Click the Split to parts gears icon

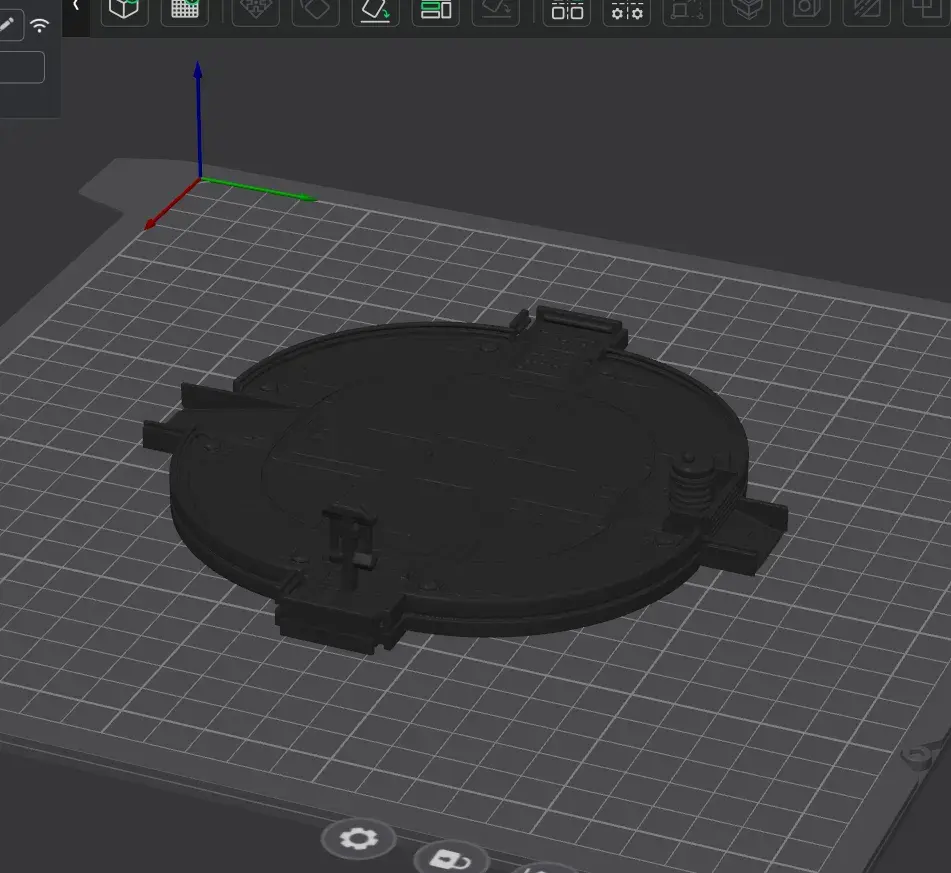tap(627, 9)
